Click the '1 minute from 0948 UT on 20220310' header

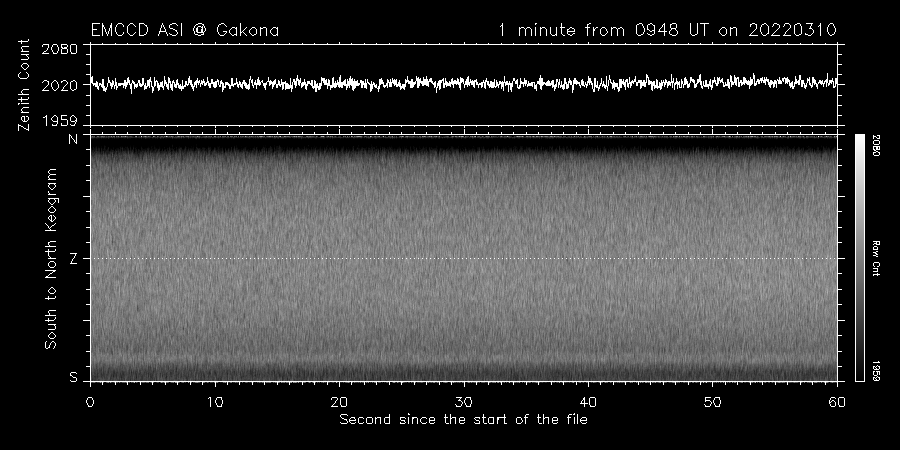click(x=668, y=30)
